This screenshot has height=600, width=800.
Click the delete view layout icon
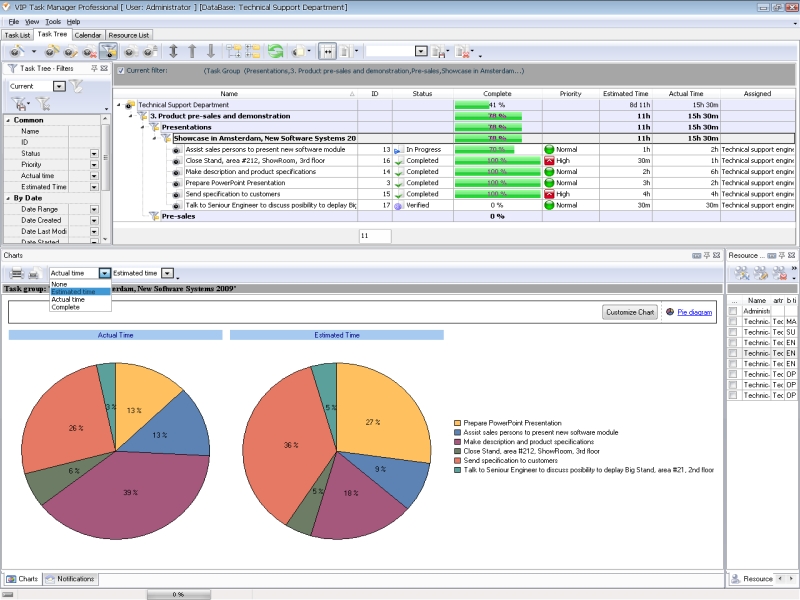(x=462, y=51)
